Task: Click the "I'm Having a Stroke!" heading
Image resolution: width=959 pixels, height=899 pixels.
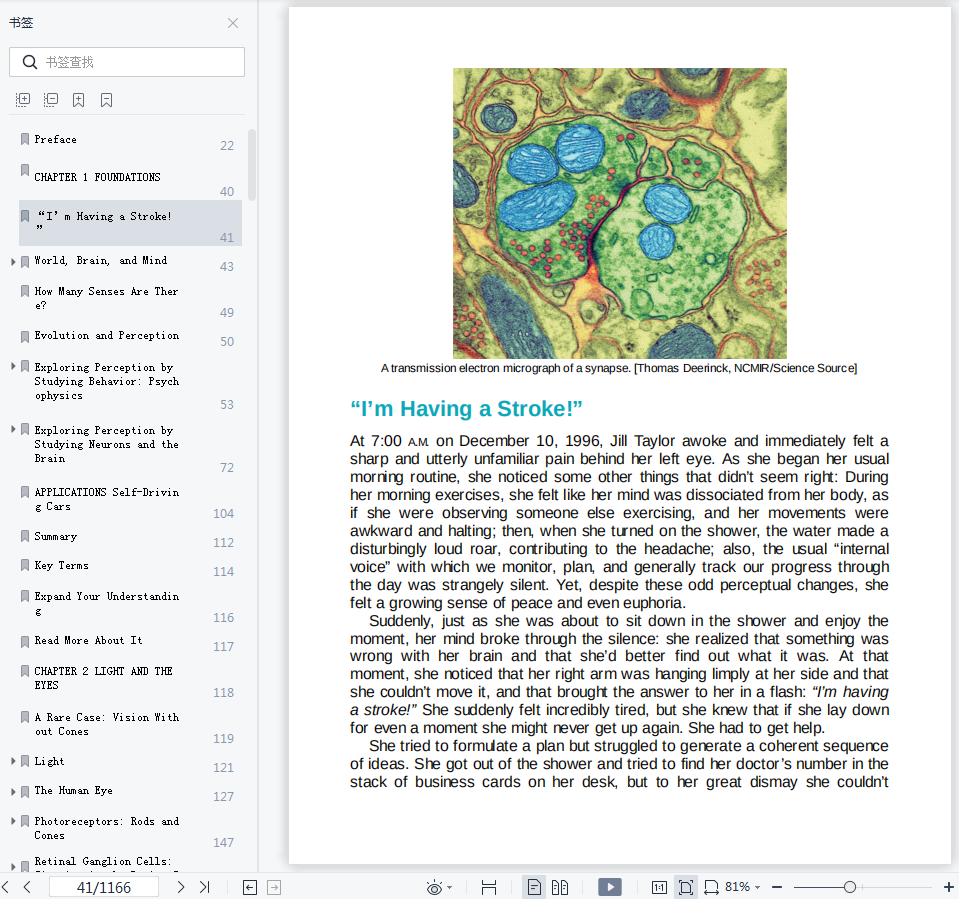Action: click(x=466, y=409)
